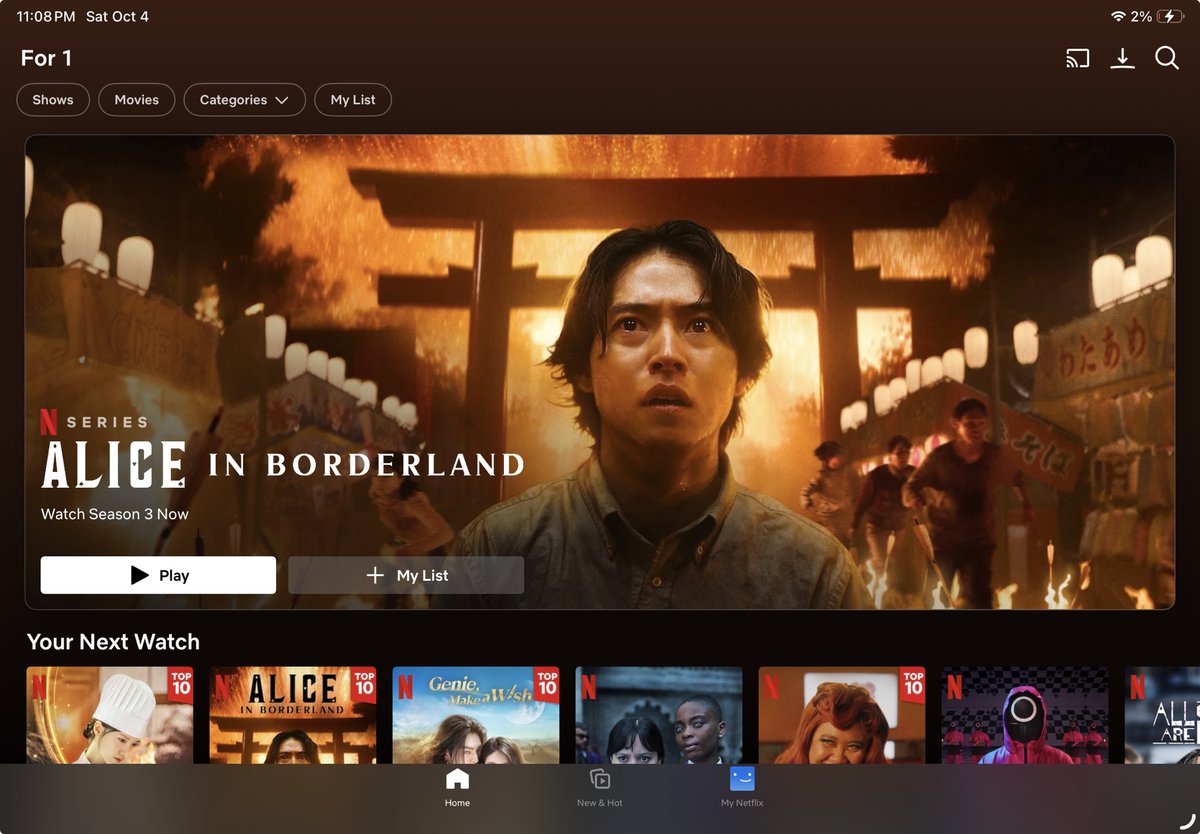Select the chef show thumbnail

click(110, 715)
